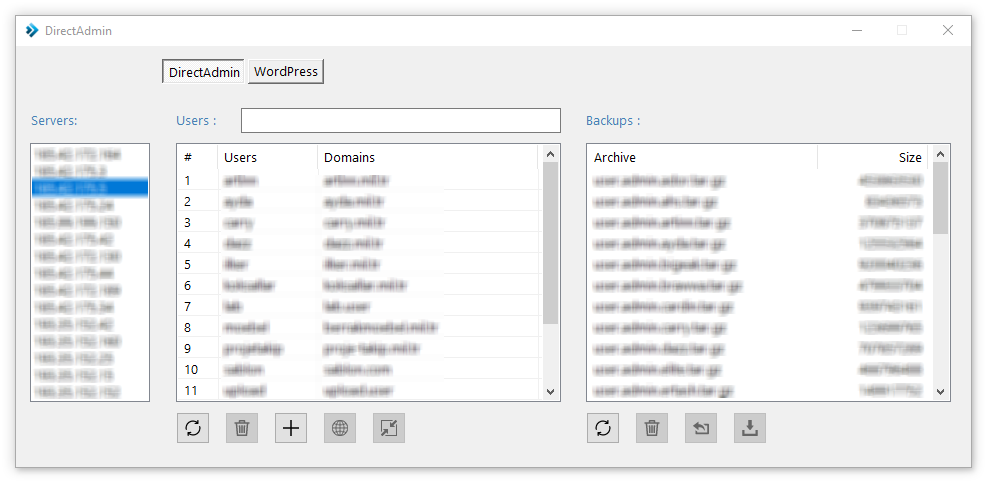This screenshot has width=987, height=483.
Task: Minimize the DirectAdmin window
Action: tap(857, 30)
